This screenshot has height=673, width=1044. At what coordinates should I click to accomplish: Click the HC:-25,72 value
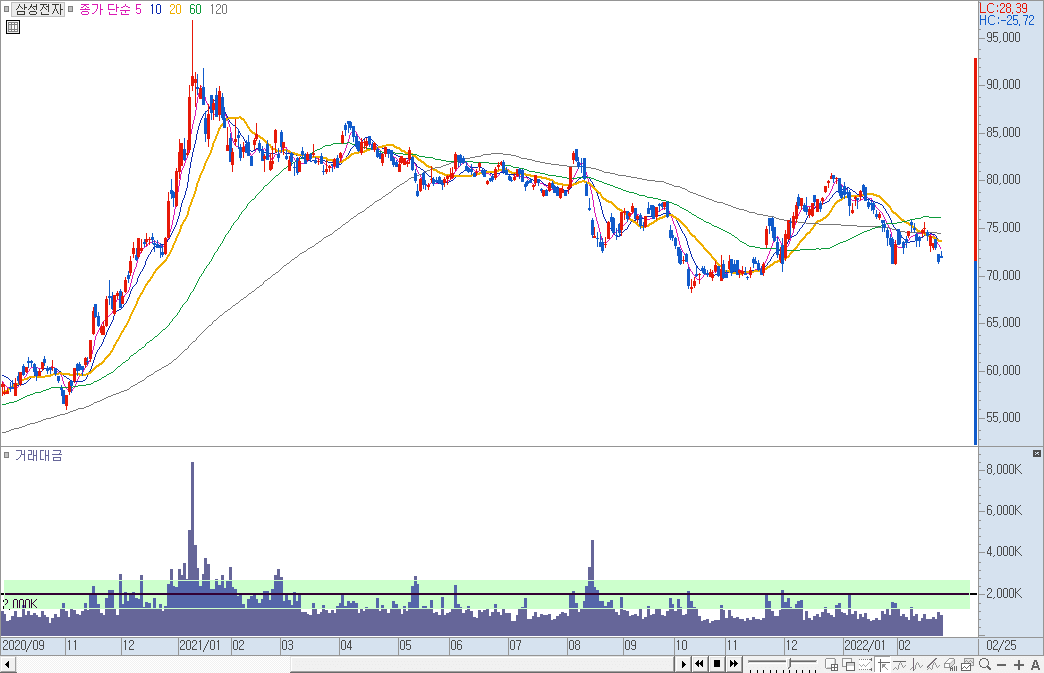pos(1007,20)
